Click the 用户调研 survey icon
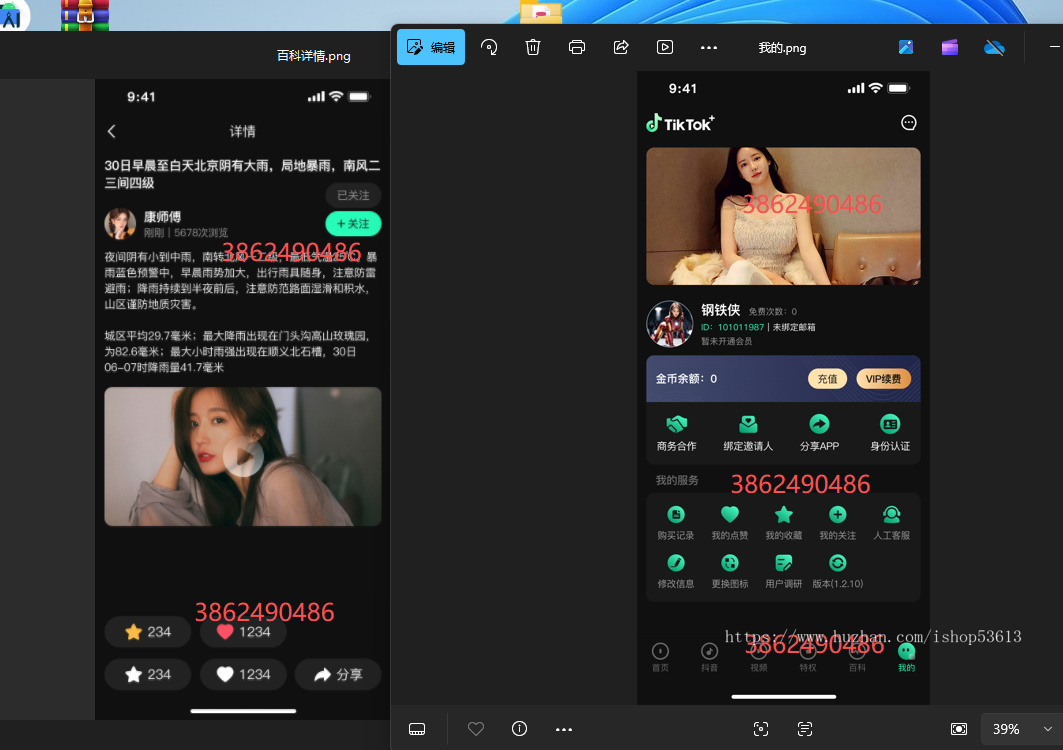 784,563
